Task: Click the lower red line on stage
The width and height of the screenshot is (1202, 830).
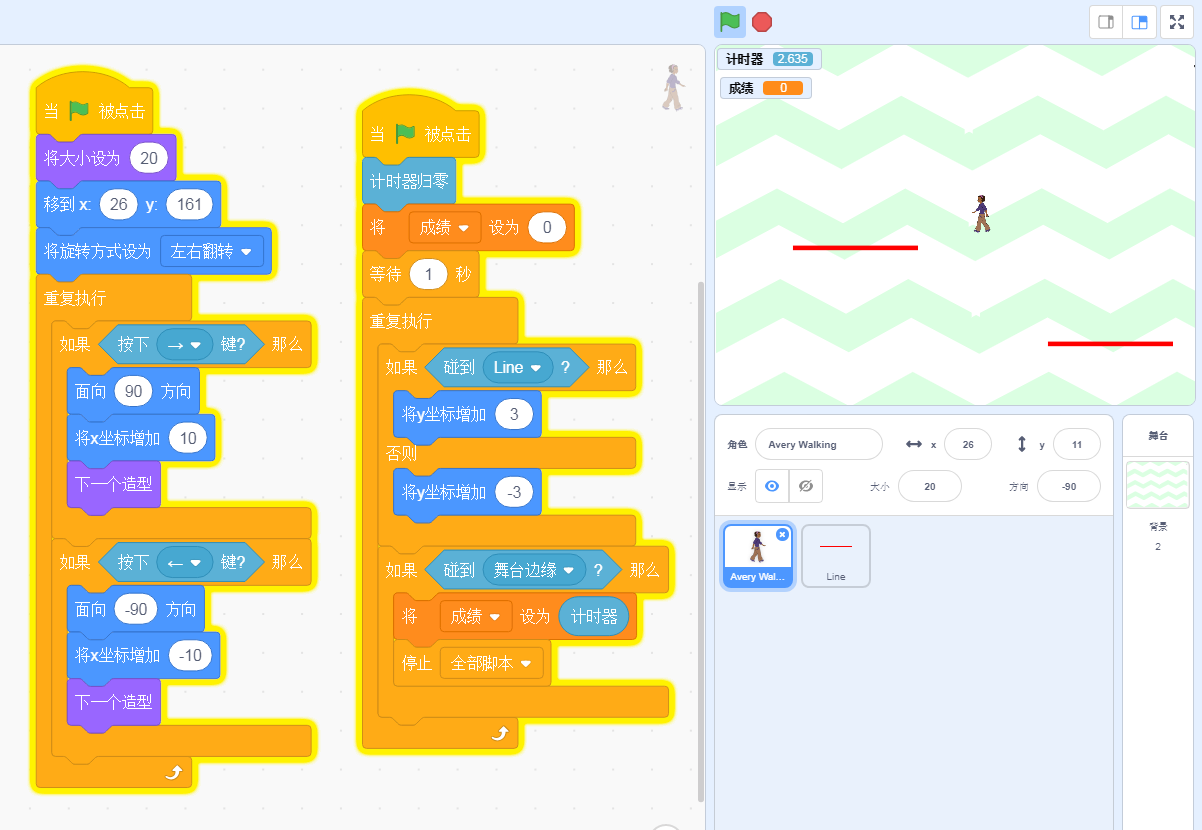Action: [1110, 344]
